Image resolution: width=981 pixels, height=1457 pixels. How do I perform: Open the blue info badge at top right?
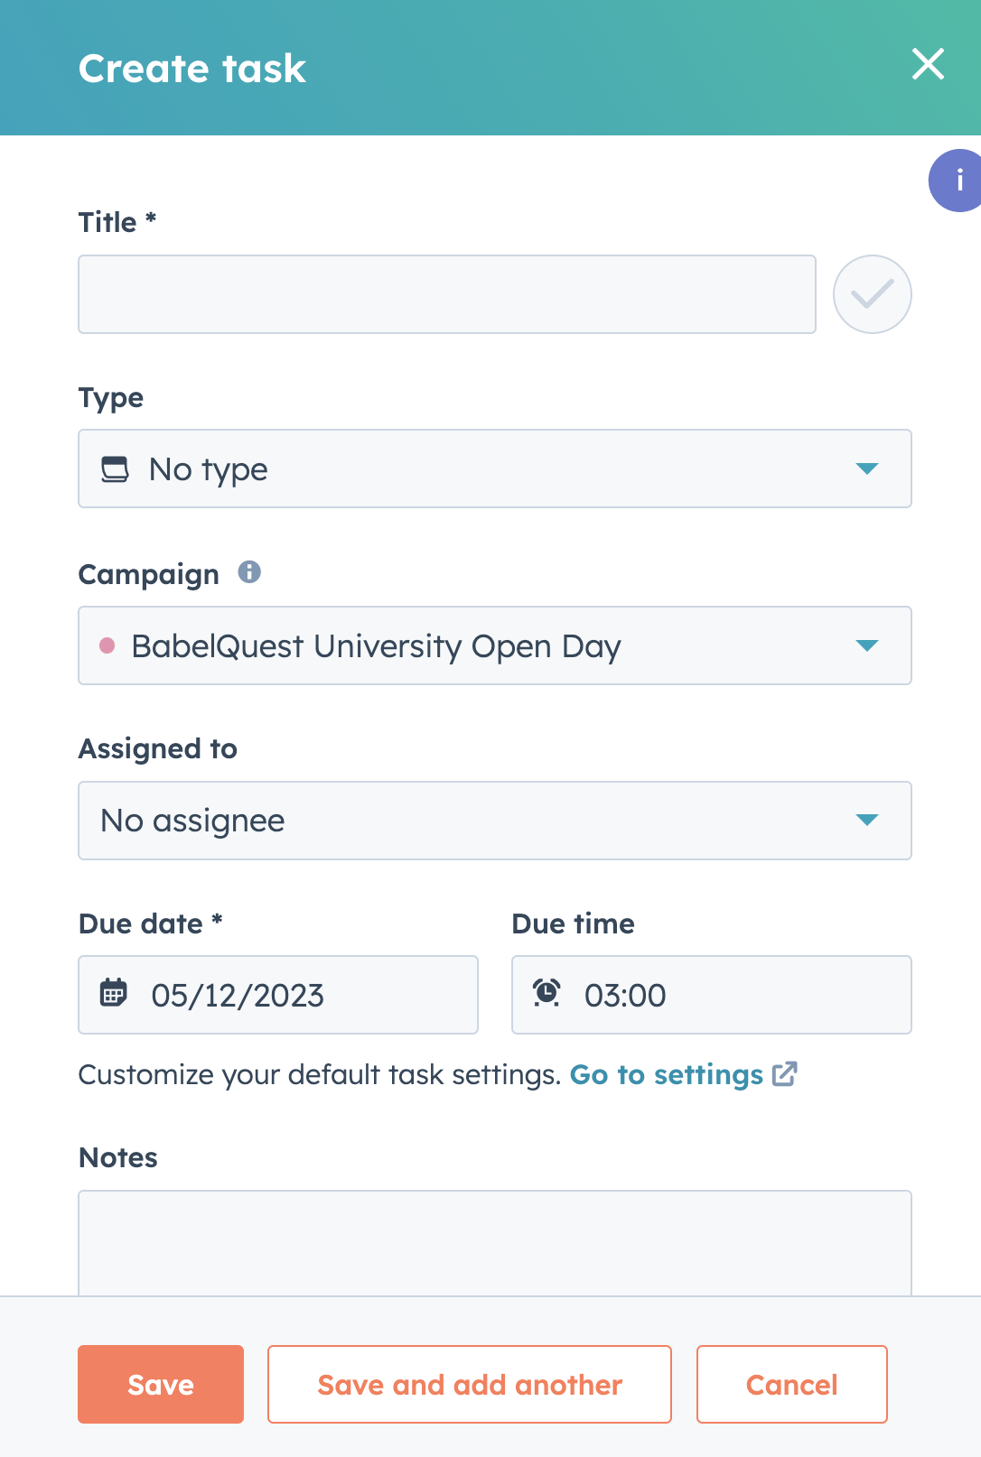coord(958,180)
